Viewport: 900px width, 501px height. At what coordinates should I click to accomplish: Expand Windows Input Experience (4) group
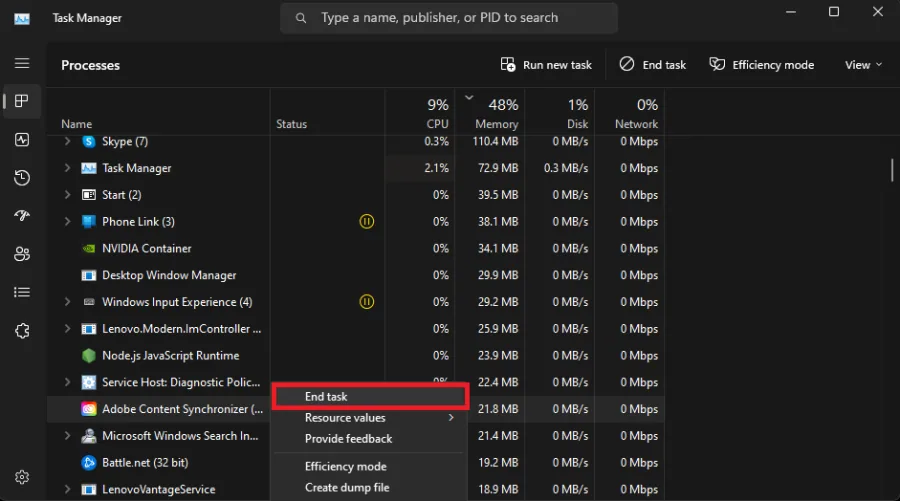67,302
